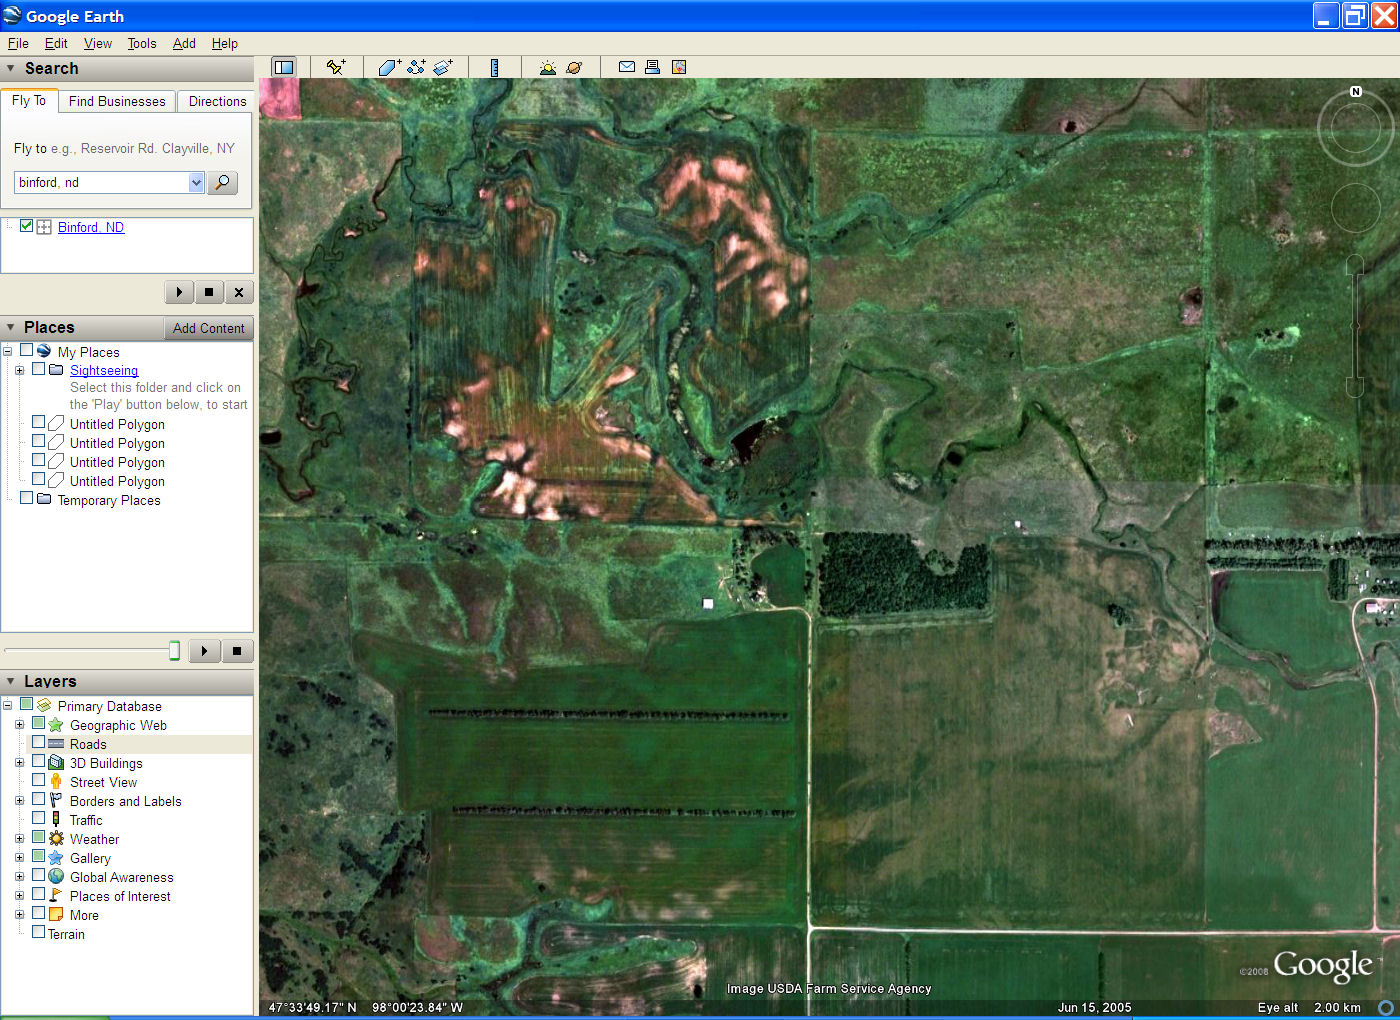Email the current view envelope icon
Image resolution: width=1400 pixels, height=1020 pixels.
627,67
